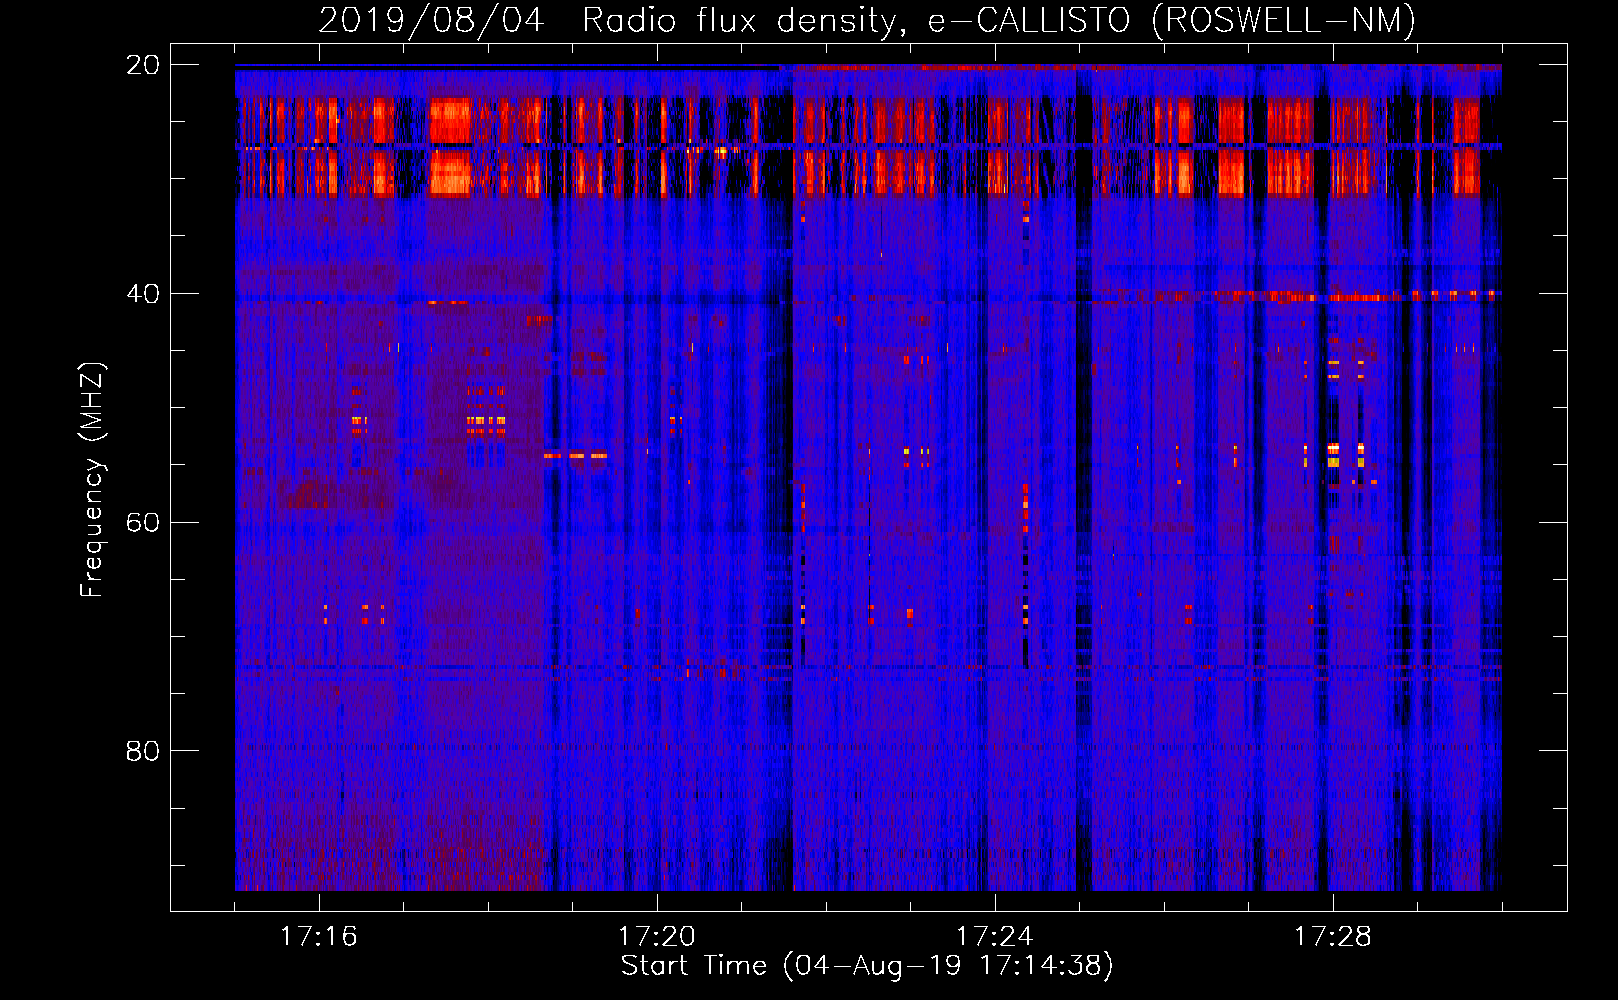Click the plot title 'Radio flux density, e-CALLISTO (ROSWELL-NM)'
This screenshot has height=1000, width=1618.
point(999,20)
